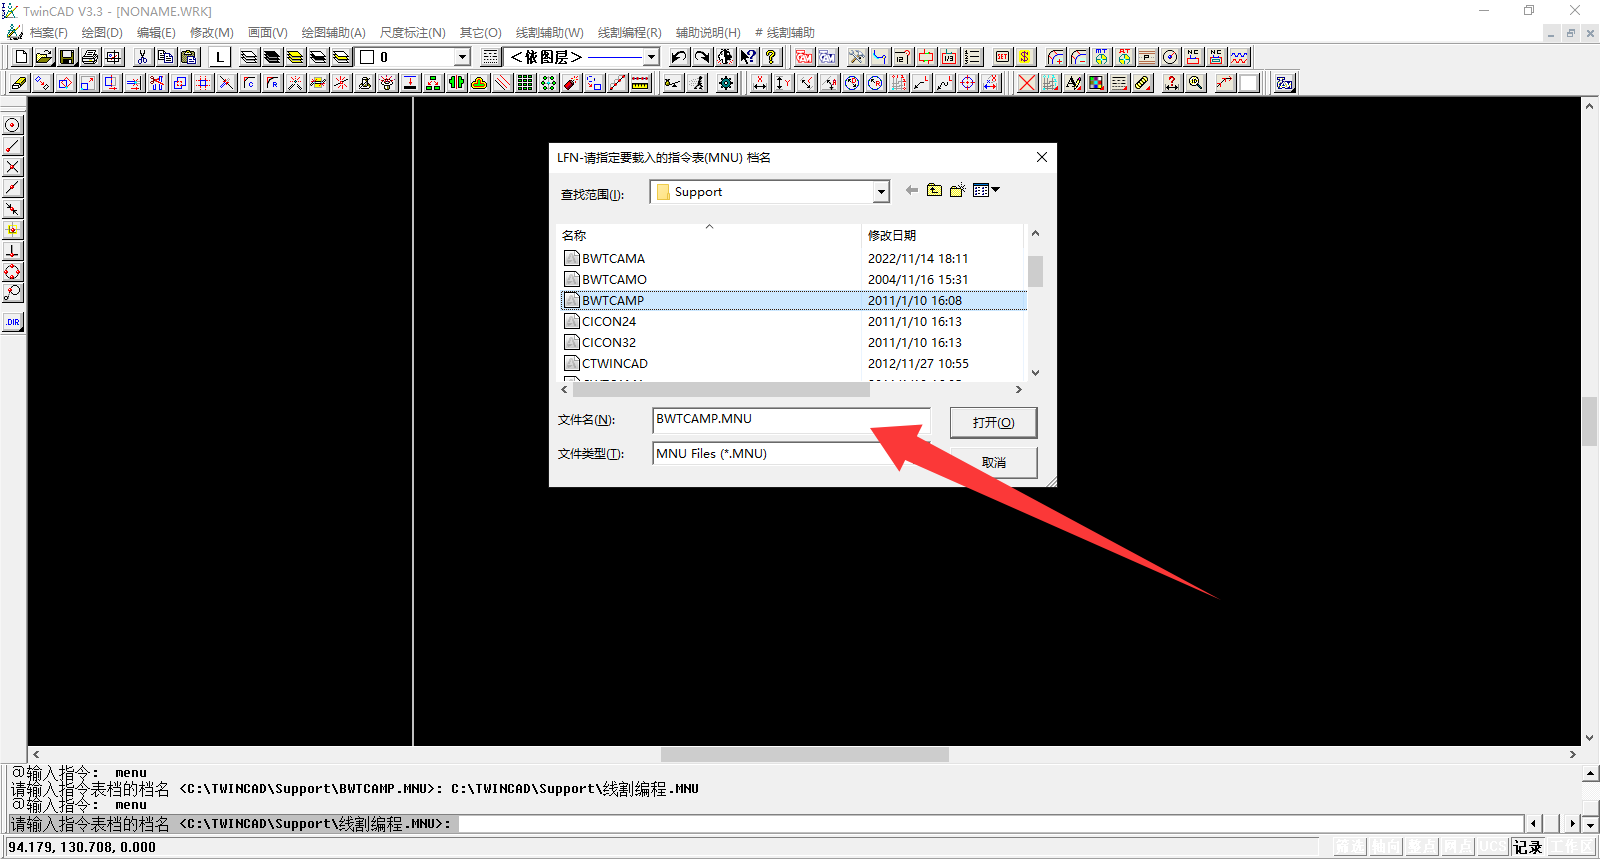Click the red X delete toolbar icon
This screenshot has width=1600, height=860.
point(1027,83)
